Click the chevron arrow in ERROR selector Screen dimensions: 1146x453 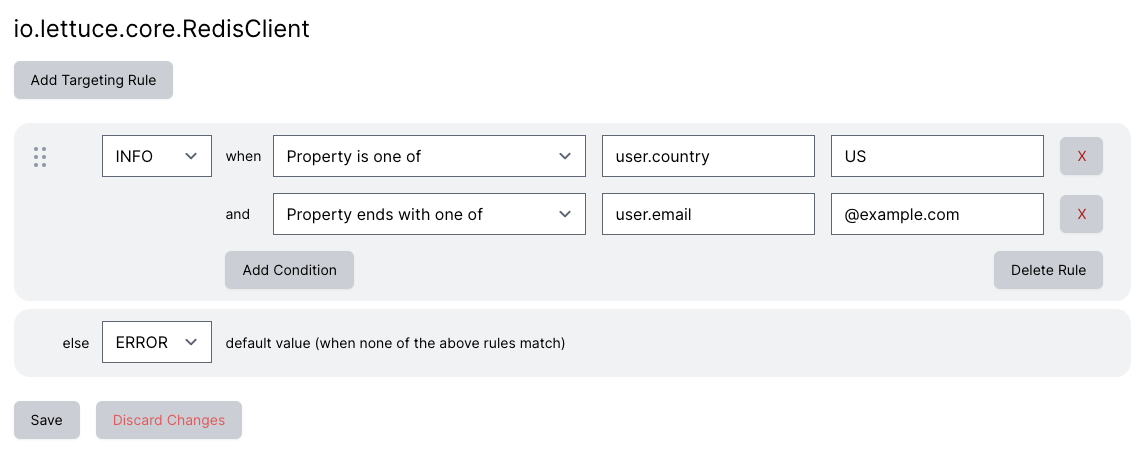(191, 342)
